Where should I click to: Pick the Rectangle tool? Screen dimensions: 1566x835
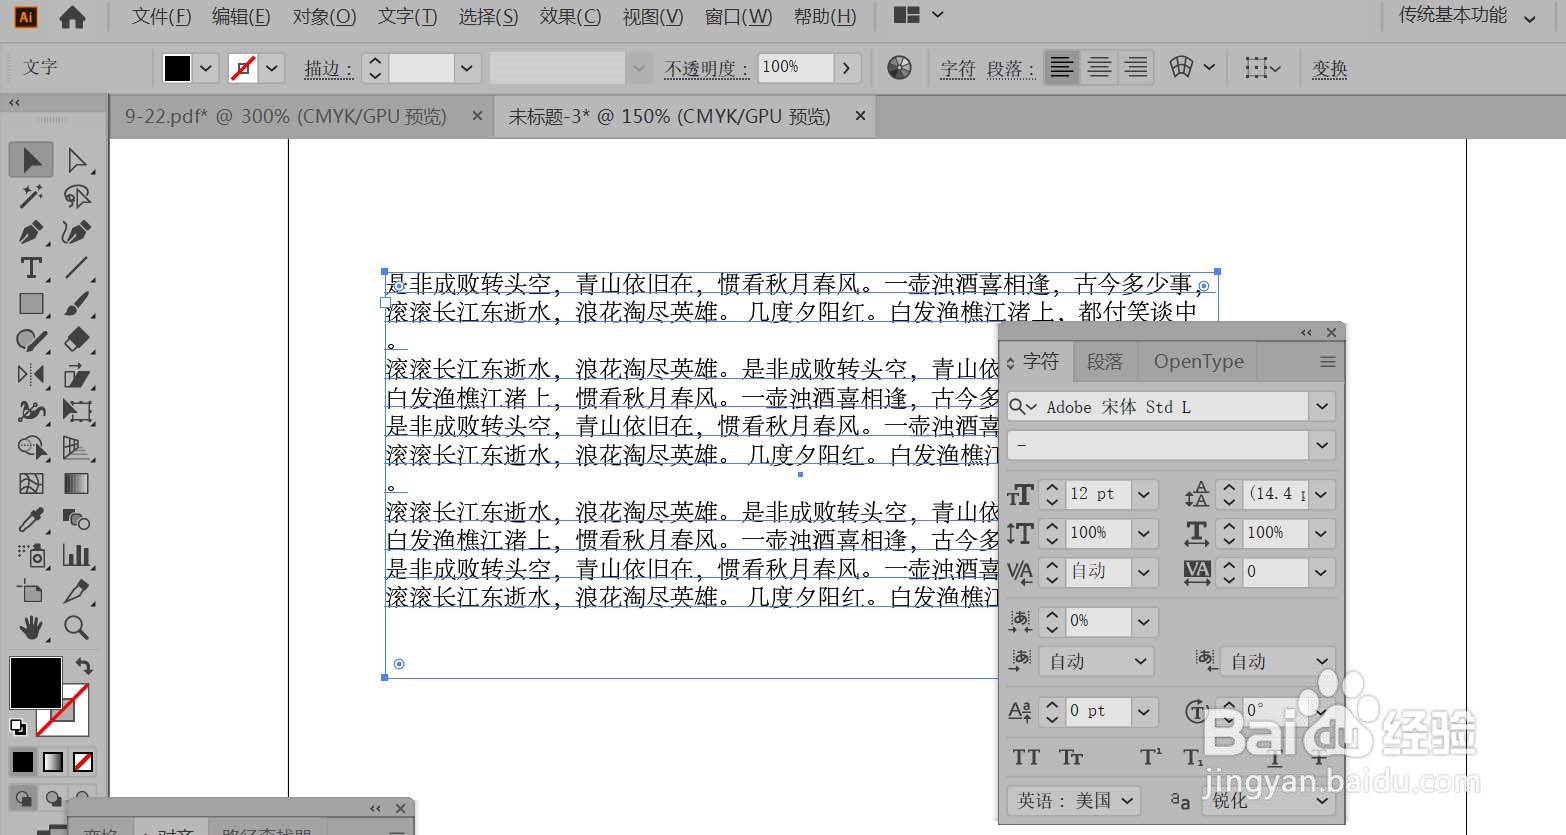coord(30,304)
